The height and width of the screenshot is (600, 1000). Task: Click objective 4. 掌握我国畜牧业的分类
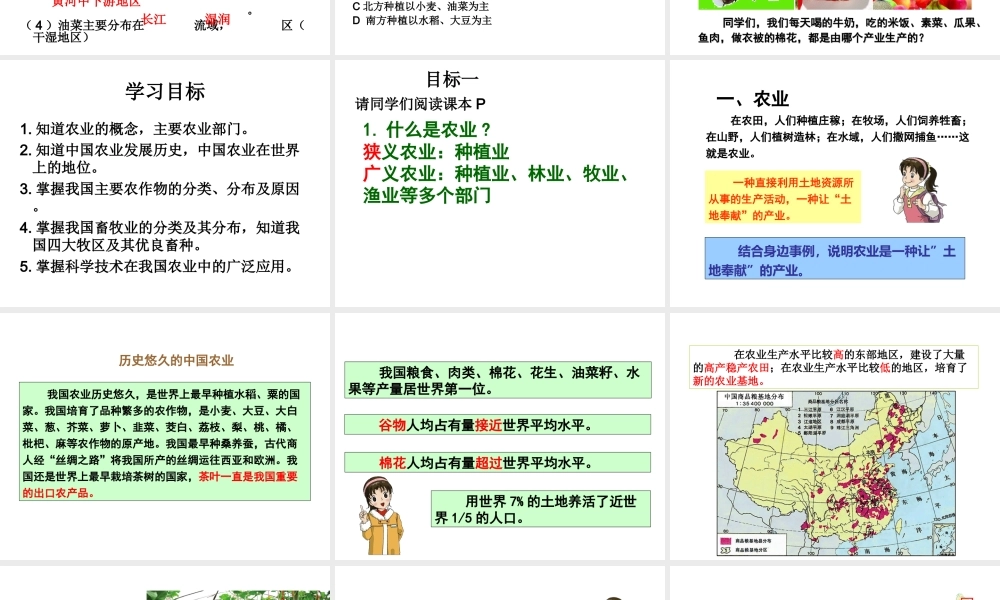(x=159, y=236)
